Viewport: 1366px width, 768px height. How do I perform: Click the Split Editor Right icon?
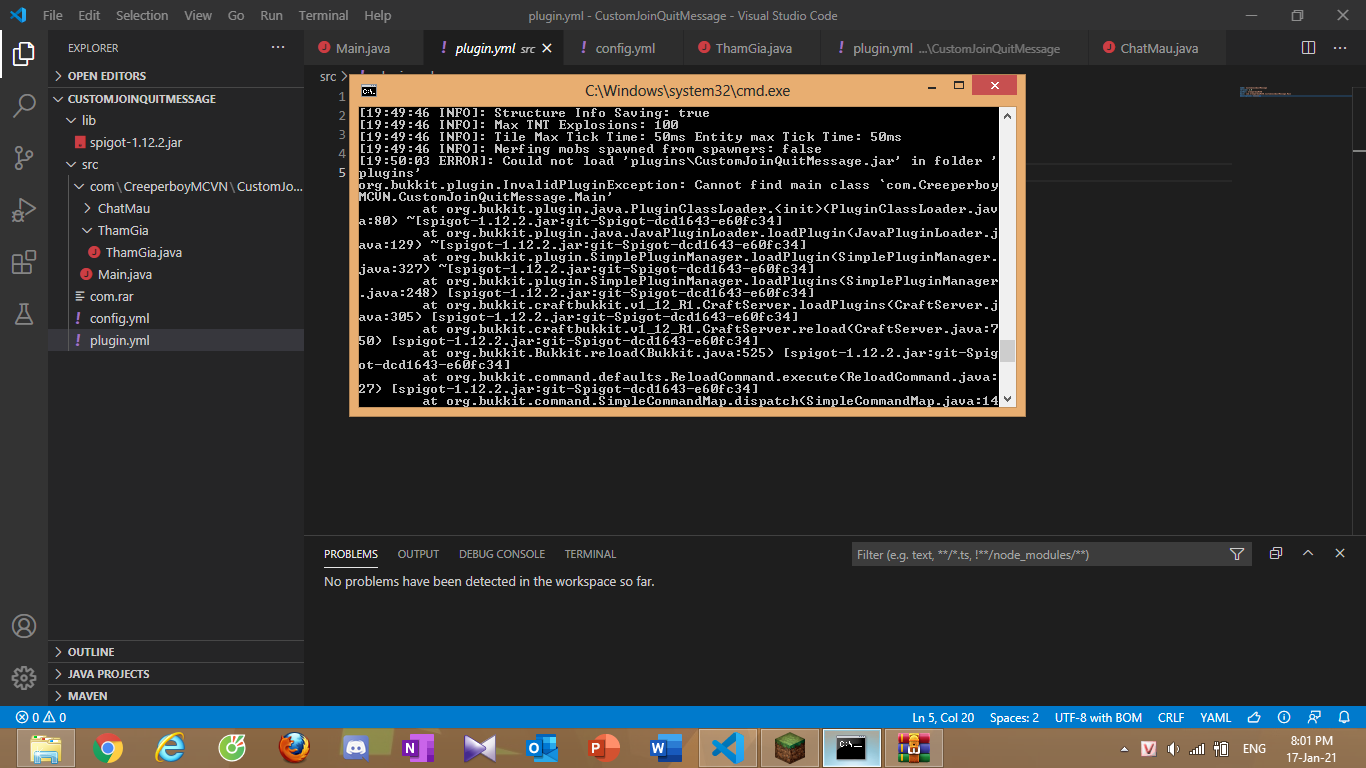coord(1308,48)
